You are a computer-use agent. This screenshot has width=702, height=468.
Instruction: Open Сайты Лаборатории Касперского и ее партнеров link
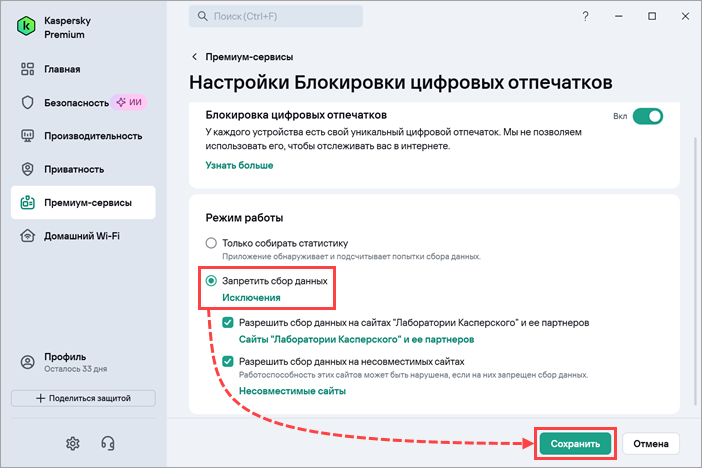(356, 339)
